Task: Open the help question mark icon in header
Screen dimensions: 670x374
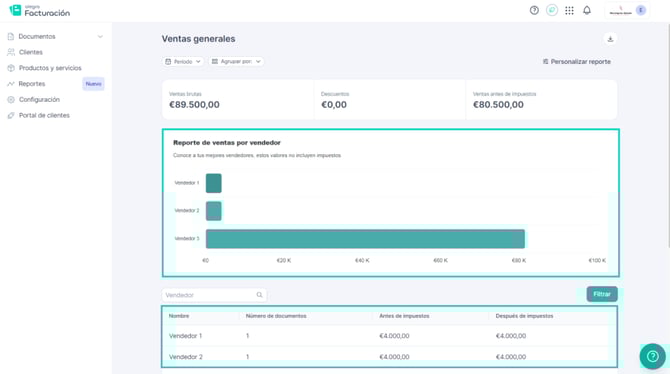Action: pos(534,10)
